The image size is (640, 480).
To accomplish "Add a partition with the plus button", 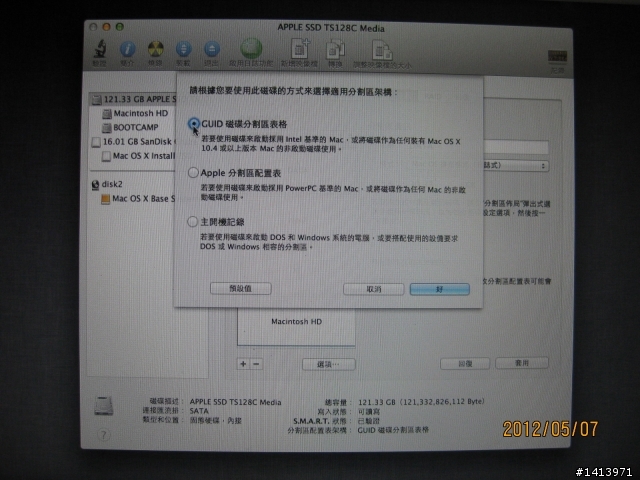I will pyautogui.click(x=243, y=364).
